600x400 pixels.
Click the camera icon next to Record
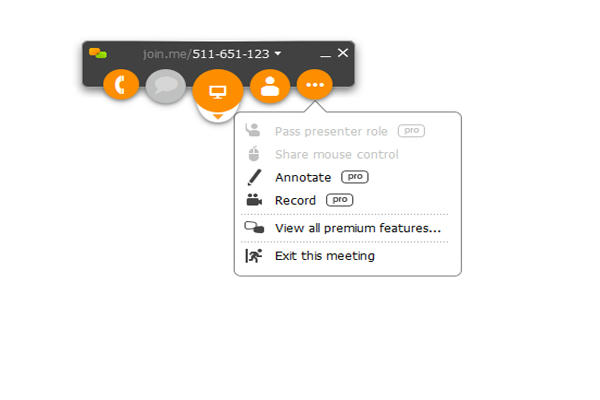tap(254, 200)
